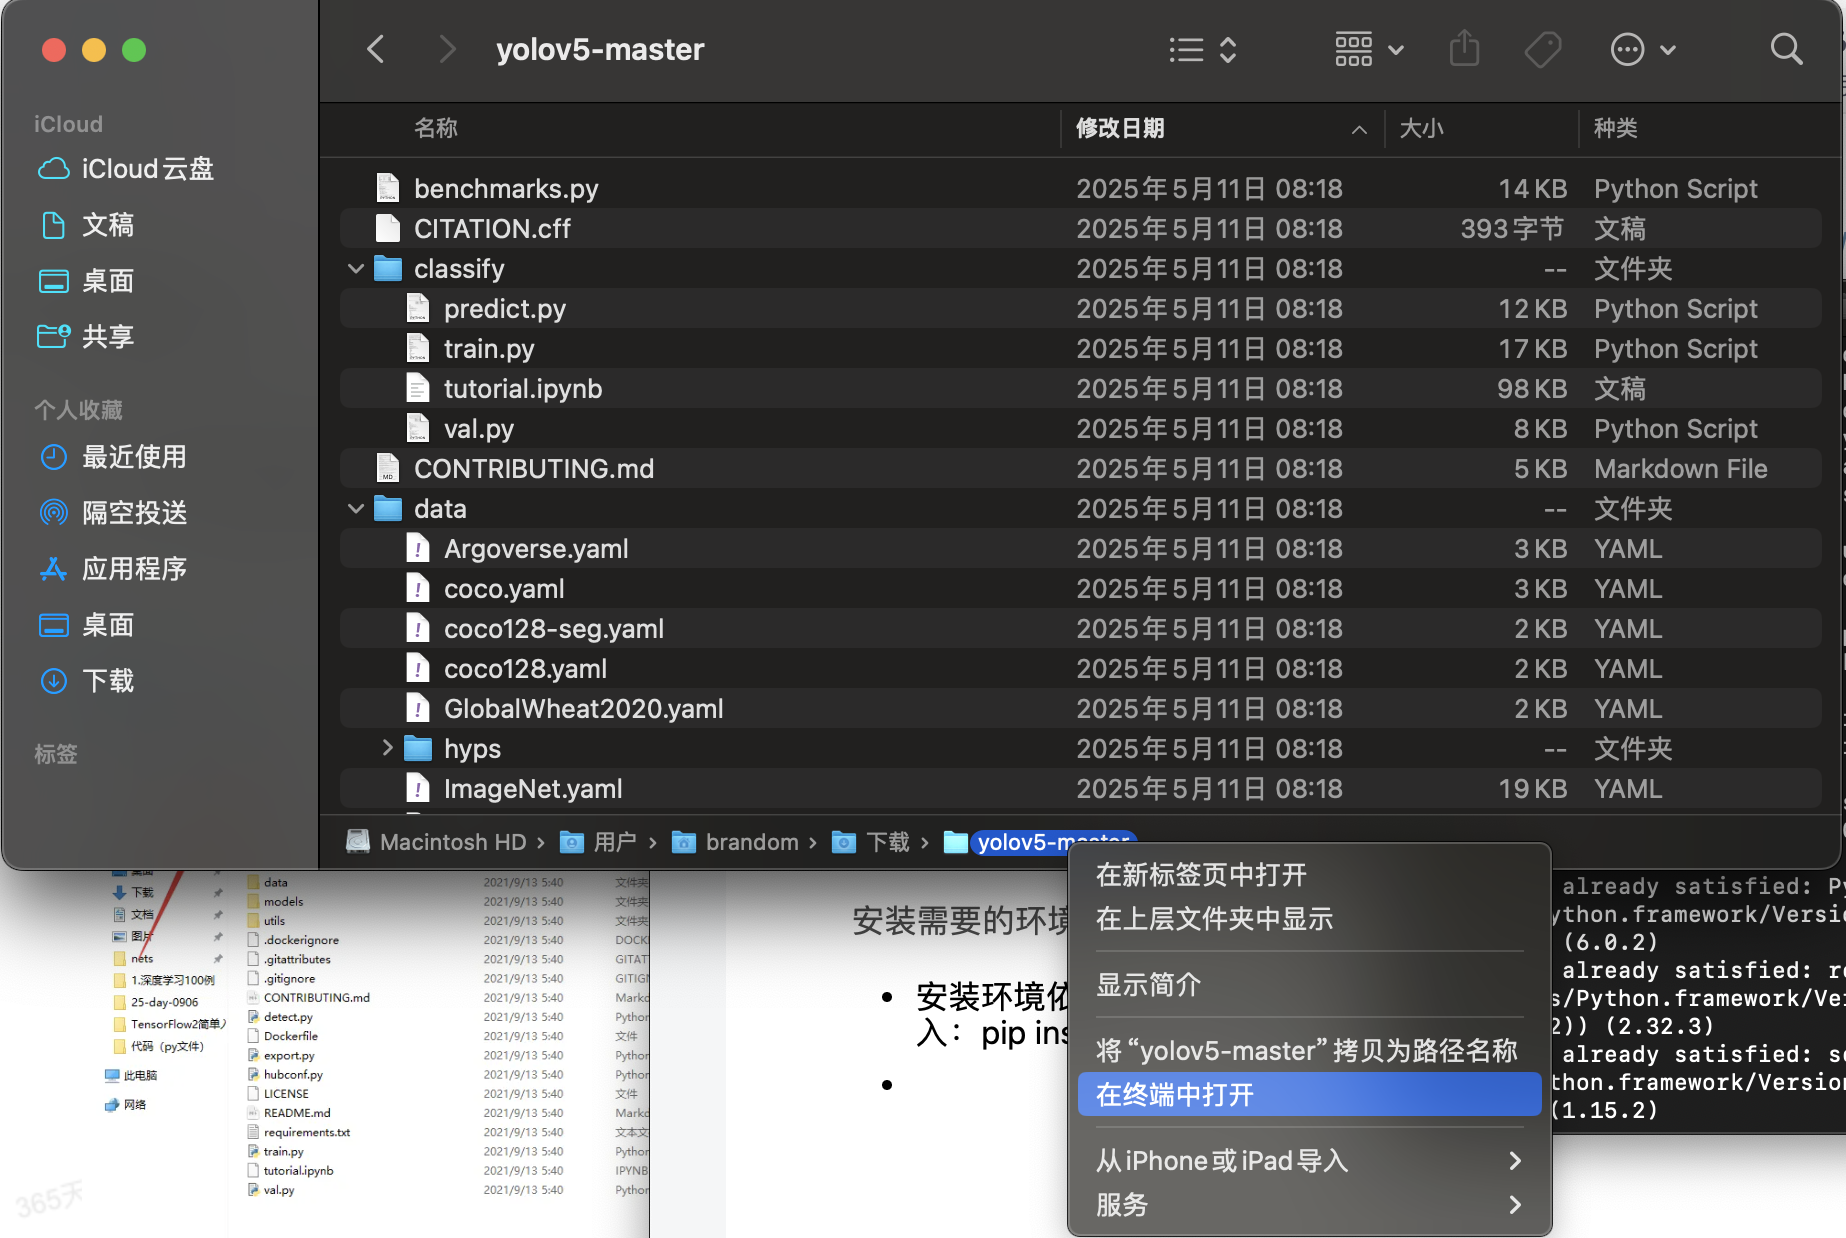The height and width of the screenshot is (1238, 1846).
Task: Sort by the 大小 column header
Action: click(x=1421, y=128)
